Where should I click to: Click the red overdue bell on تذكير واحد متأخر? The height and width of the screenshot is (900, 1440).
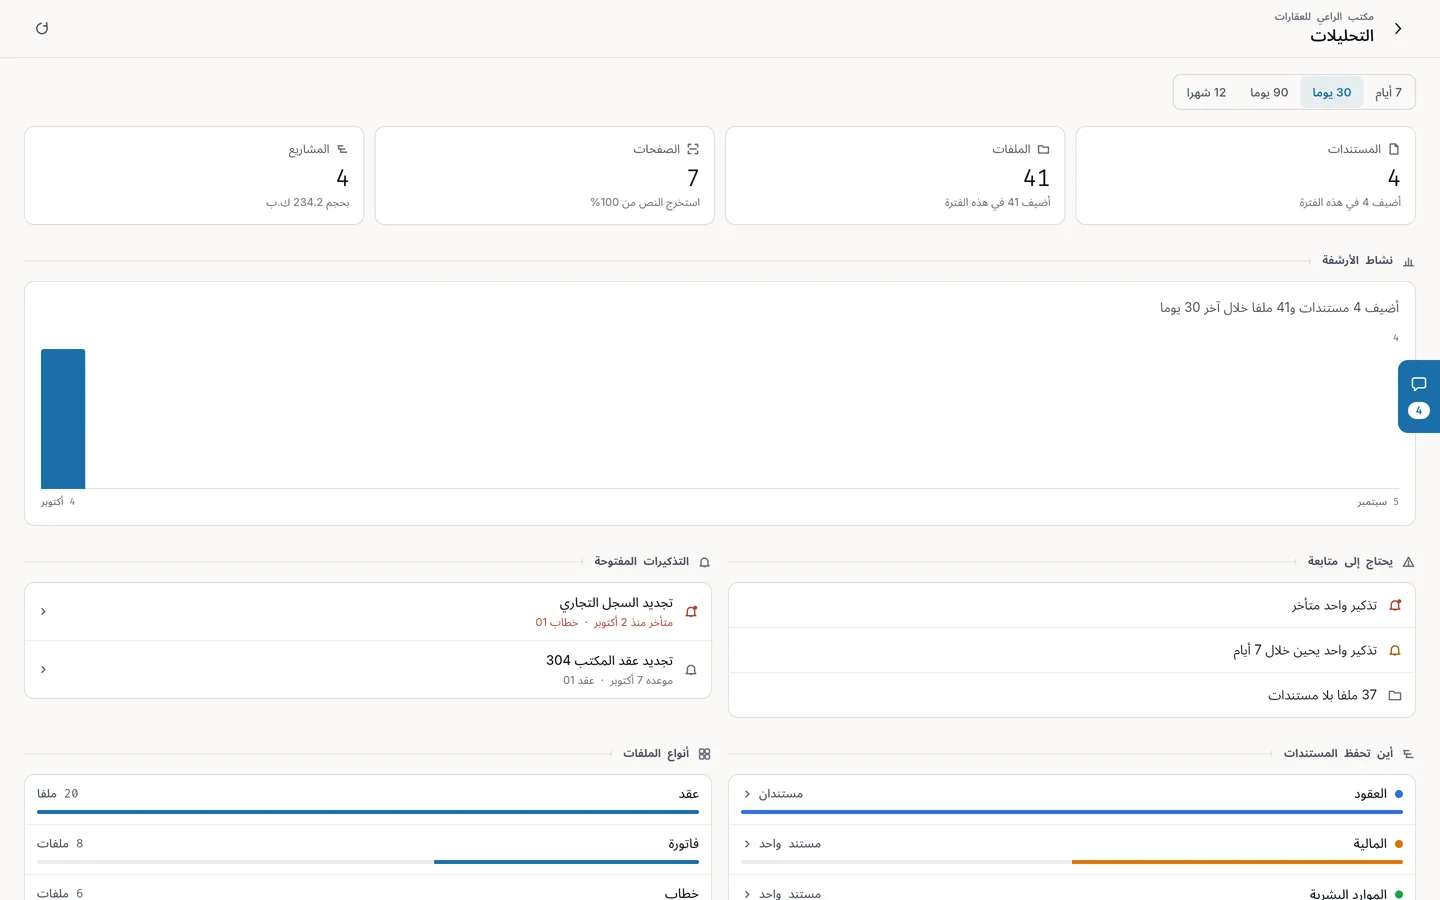[x=1395, y=605]
